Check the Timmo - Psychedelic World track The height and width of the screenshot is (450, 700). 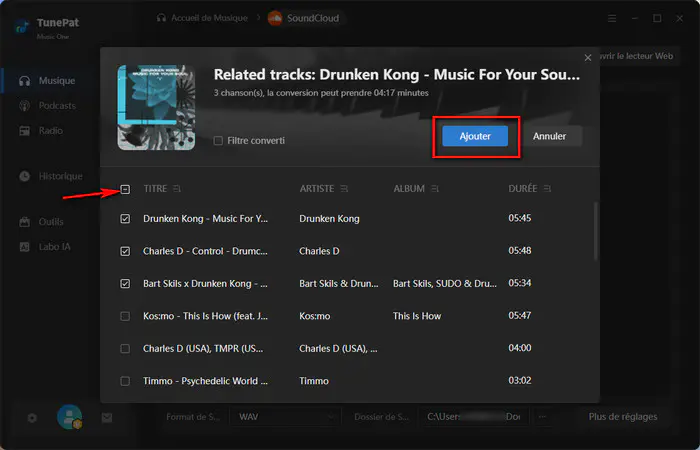point(125,381)
